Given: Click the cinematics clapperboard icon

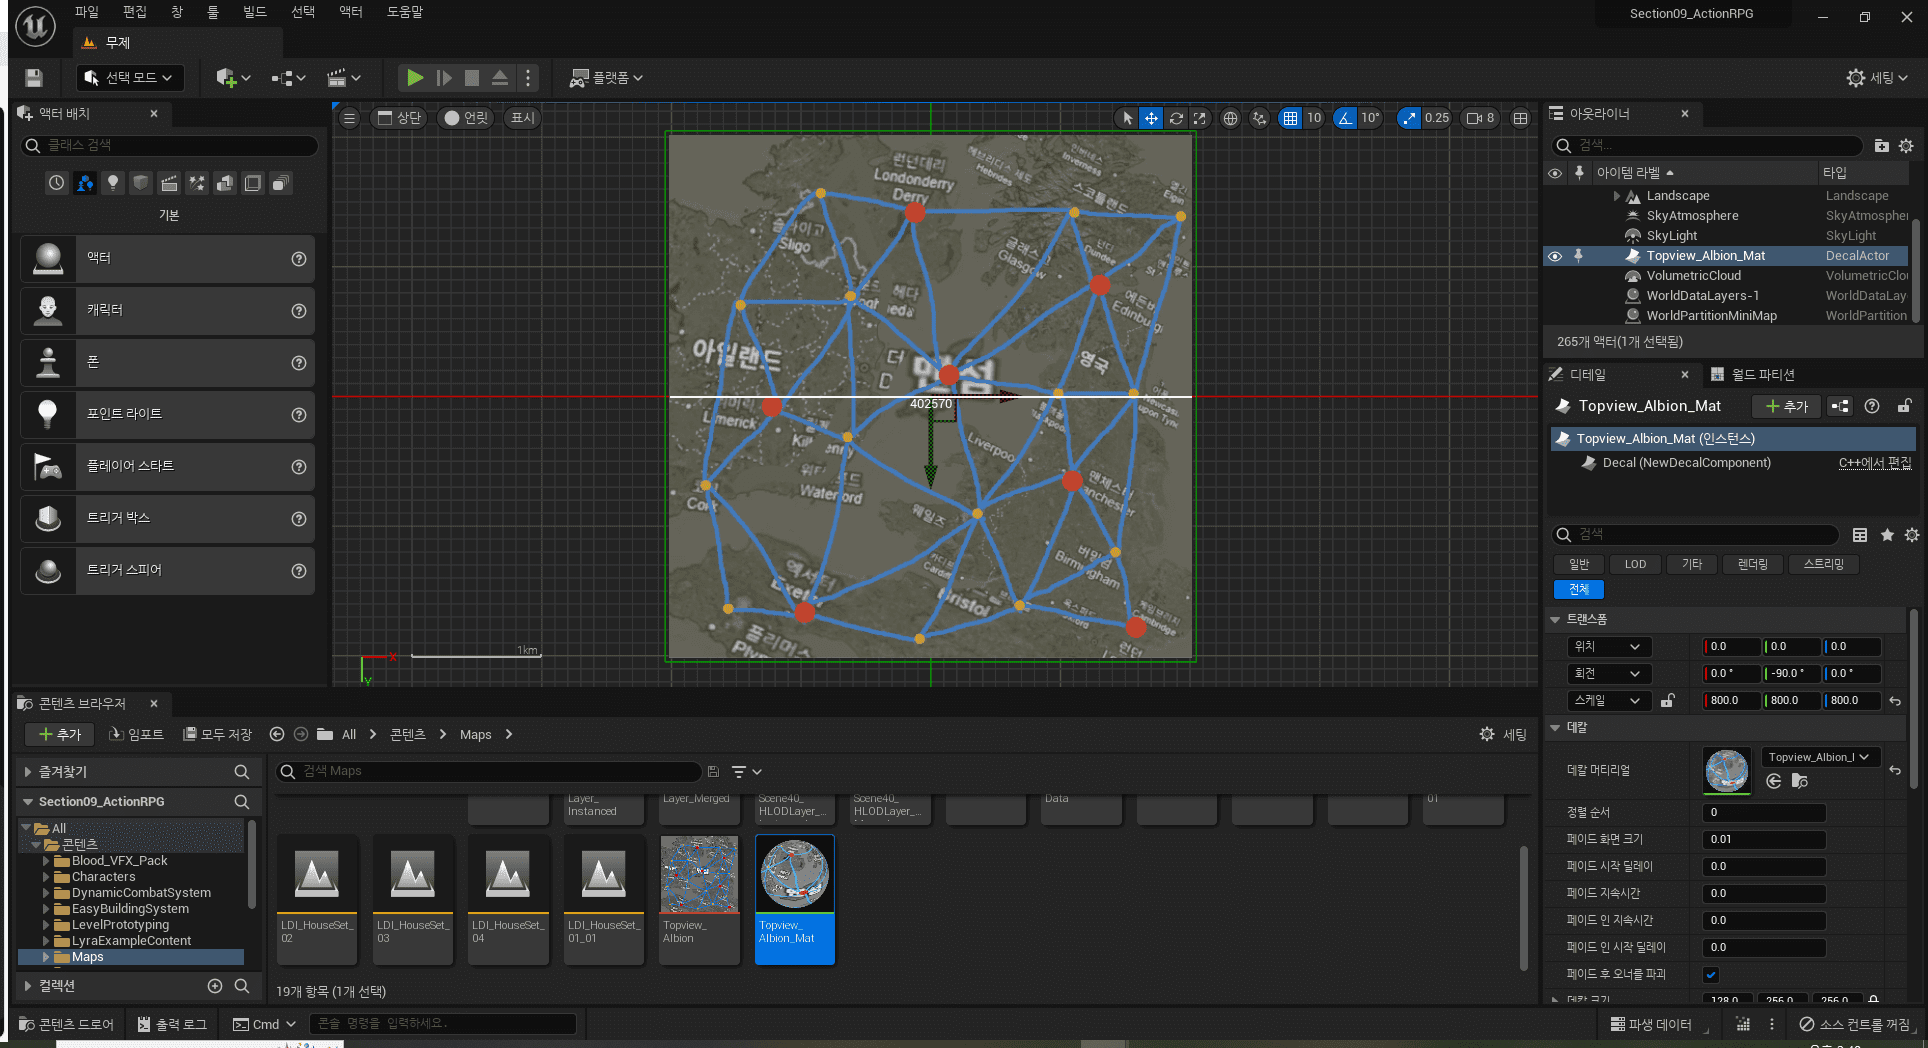Looking at the screenshot, I should (x=337, y=78).
